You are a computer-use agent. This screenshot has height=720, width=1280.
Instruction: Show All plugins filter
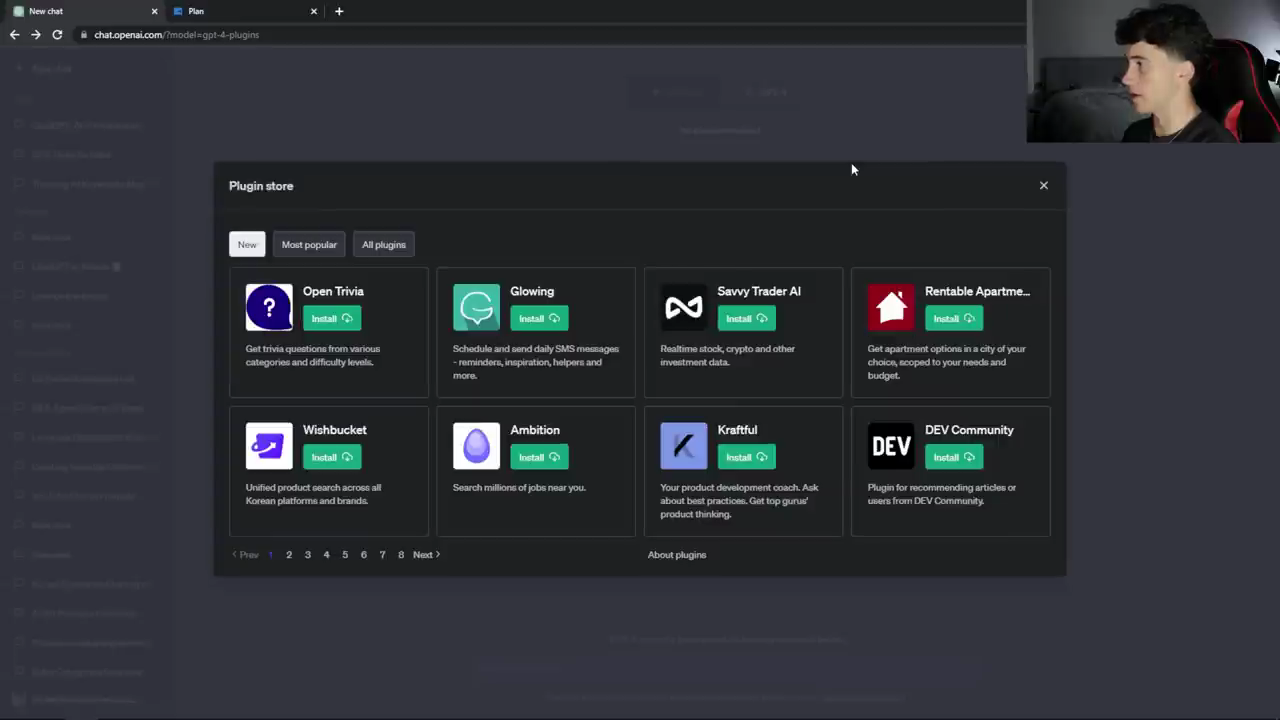[x=384, y=245]
